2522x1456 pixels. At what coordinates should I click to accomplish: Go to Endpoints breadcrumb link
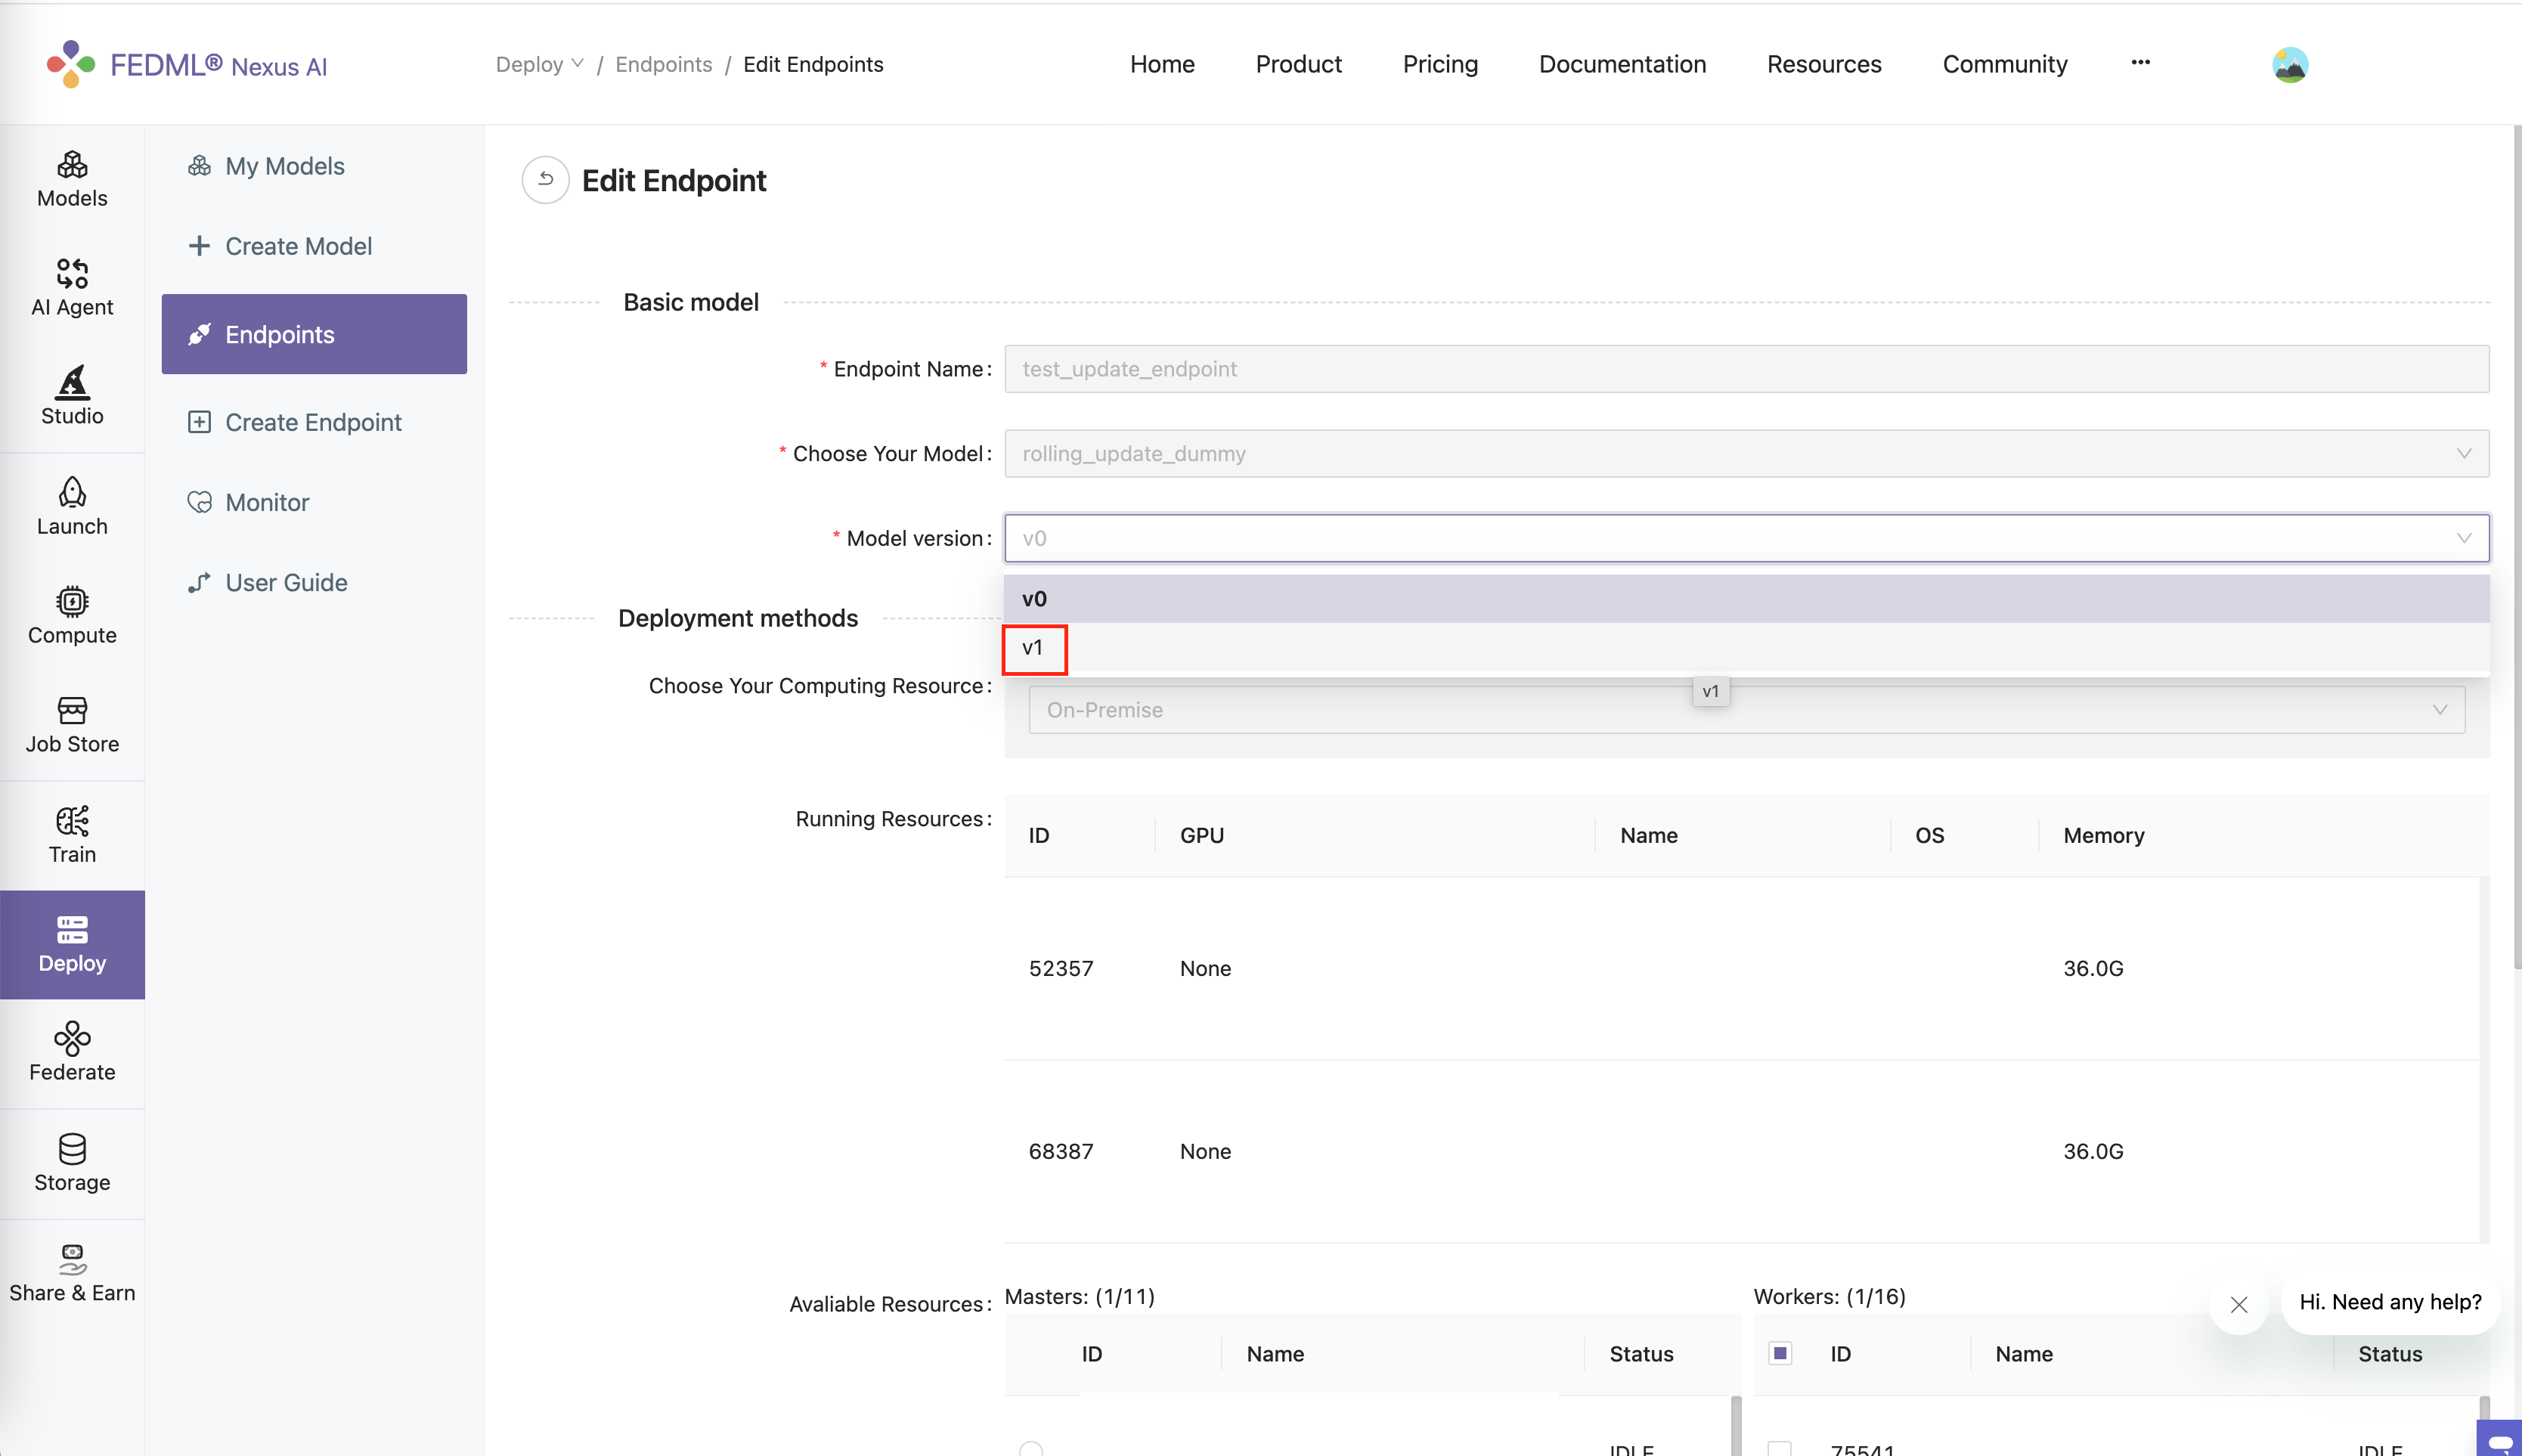point(663,64)
